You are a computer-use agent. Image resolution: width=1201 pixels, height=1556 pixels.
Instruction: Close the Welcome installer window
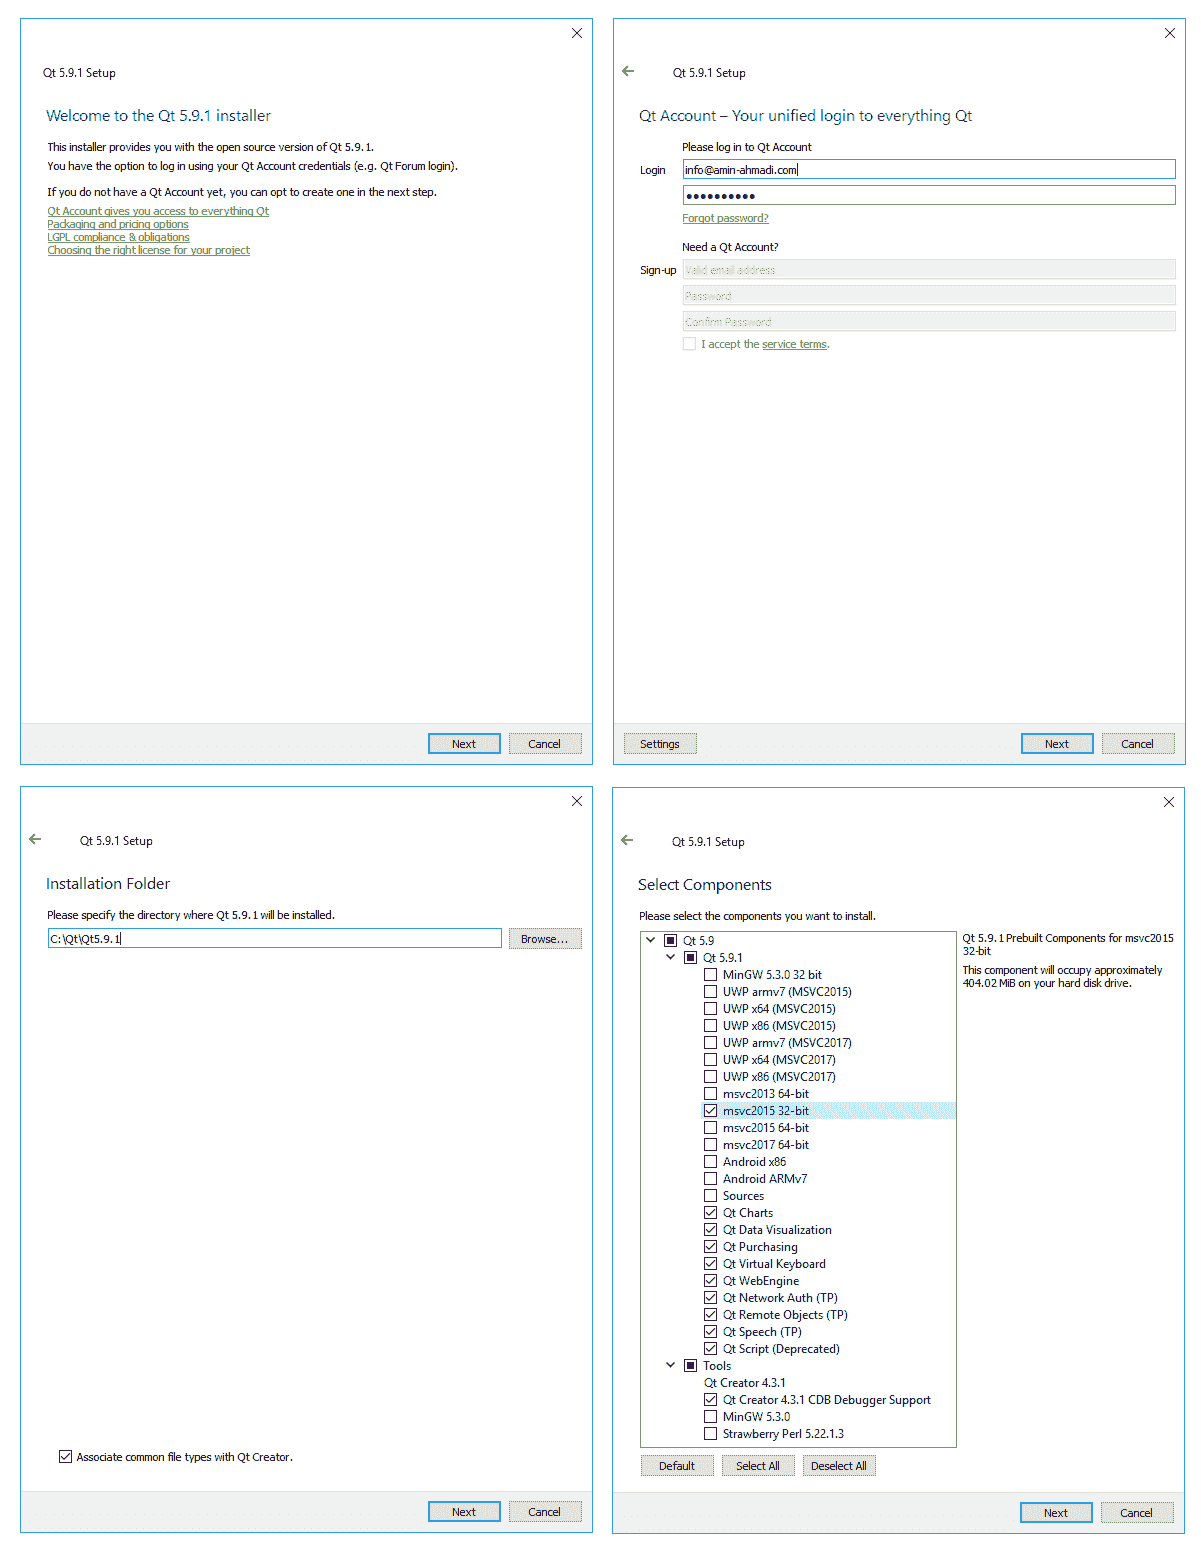(x=577, y=33)
